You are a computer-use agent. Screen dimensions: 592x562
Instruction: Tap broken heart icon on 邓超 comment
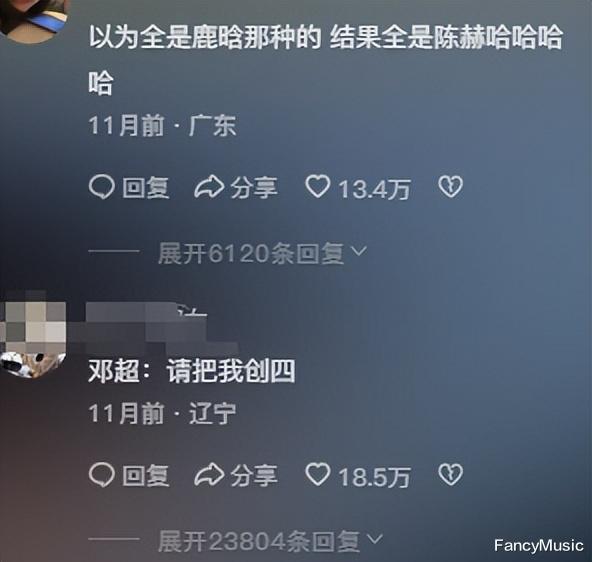(450, 474)
